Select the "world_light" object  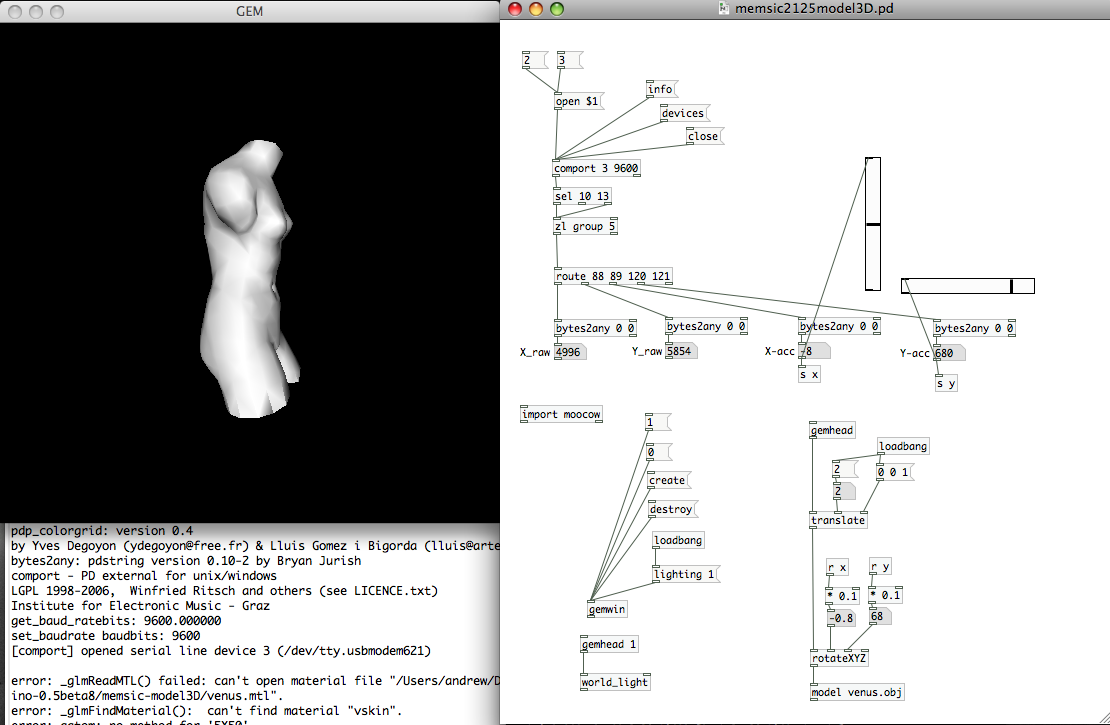(x=615, y=682)
